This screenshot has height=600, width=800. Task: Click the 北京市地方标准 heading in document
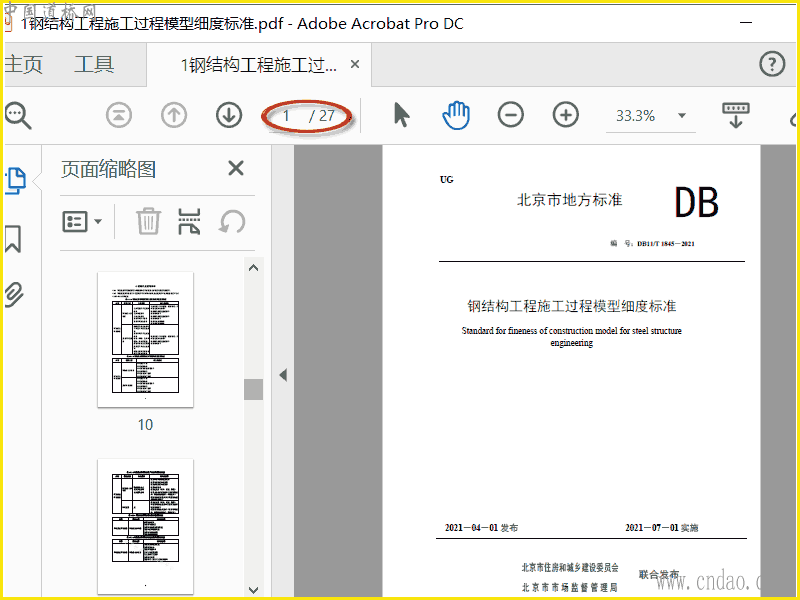[x=569, y=199]
